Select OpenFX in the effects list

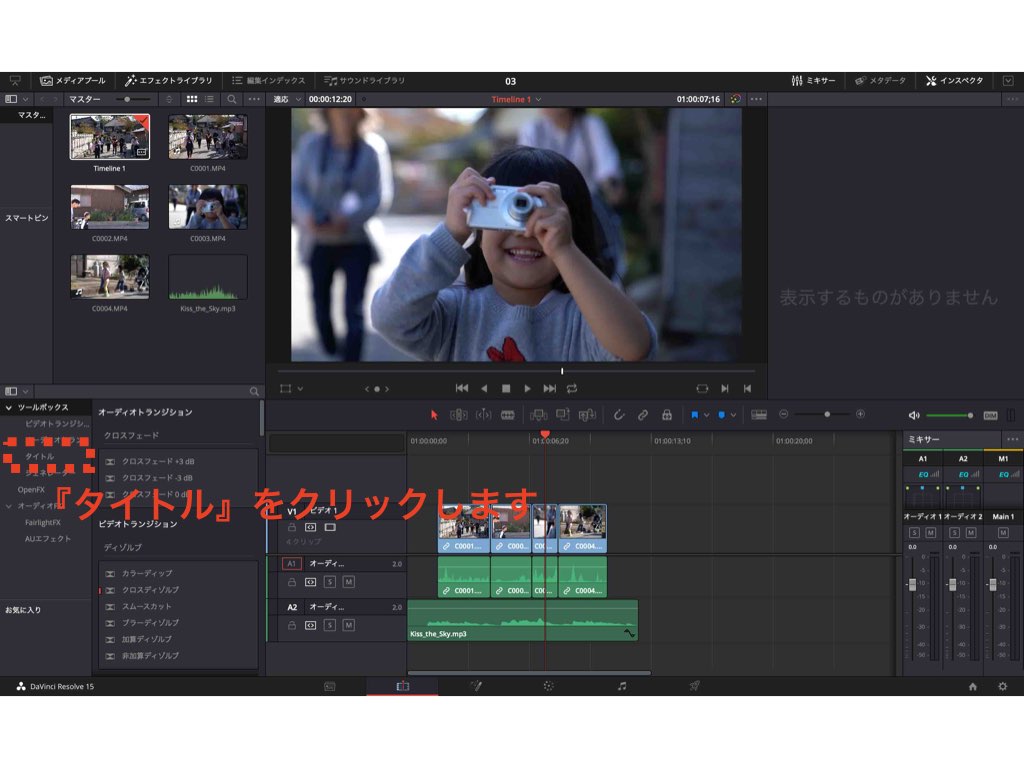point(31,489)
